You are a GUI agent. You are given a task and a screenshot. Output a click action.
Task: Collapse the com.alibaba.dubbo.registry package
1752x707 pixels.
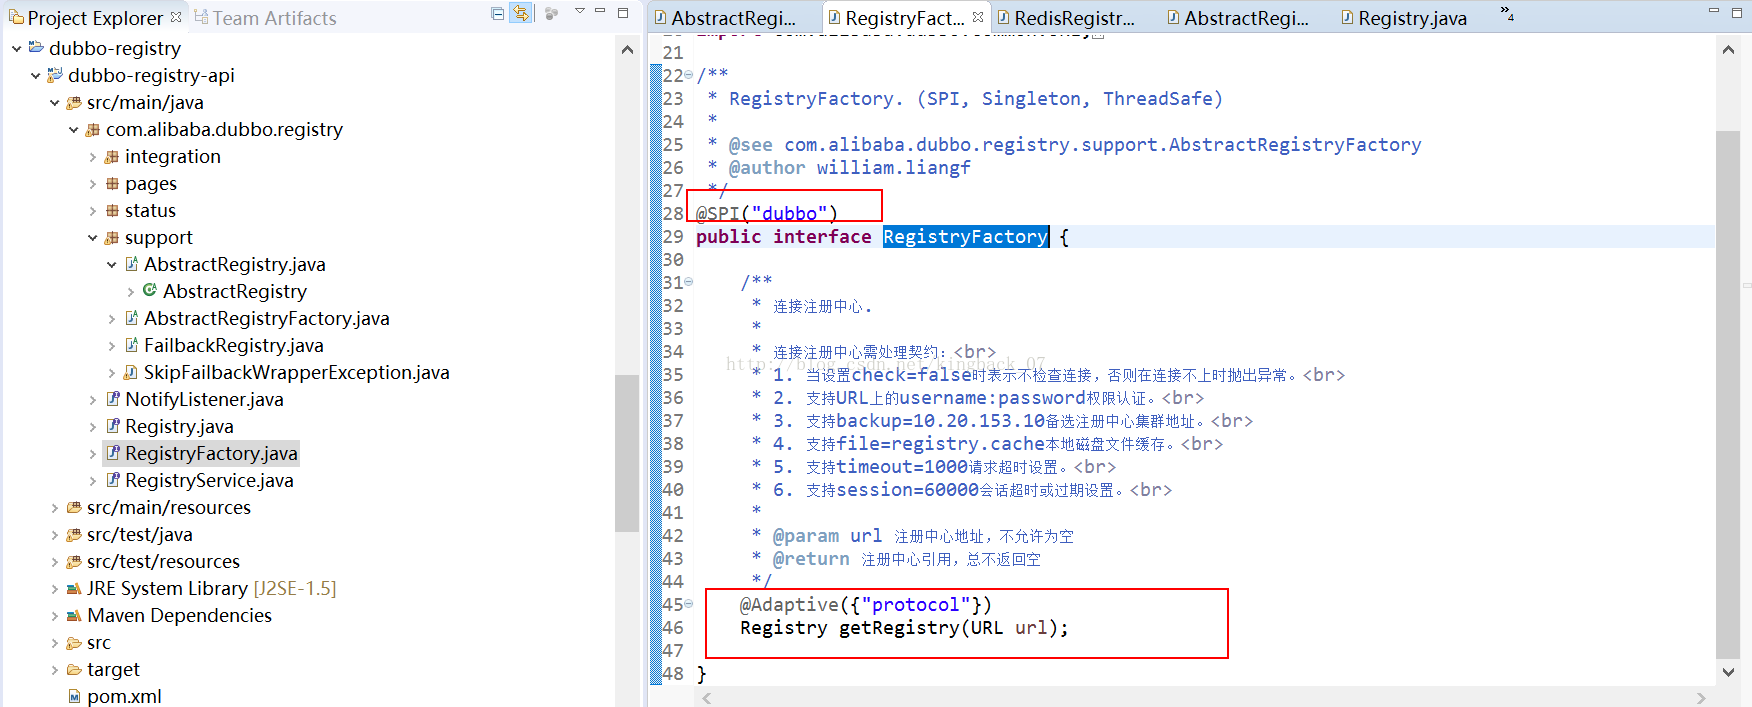[x=73, y=129]
